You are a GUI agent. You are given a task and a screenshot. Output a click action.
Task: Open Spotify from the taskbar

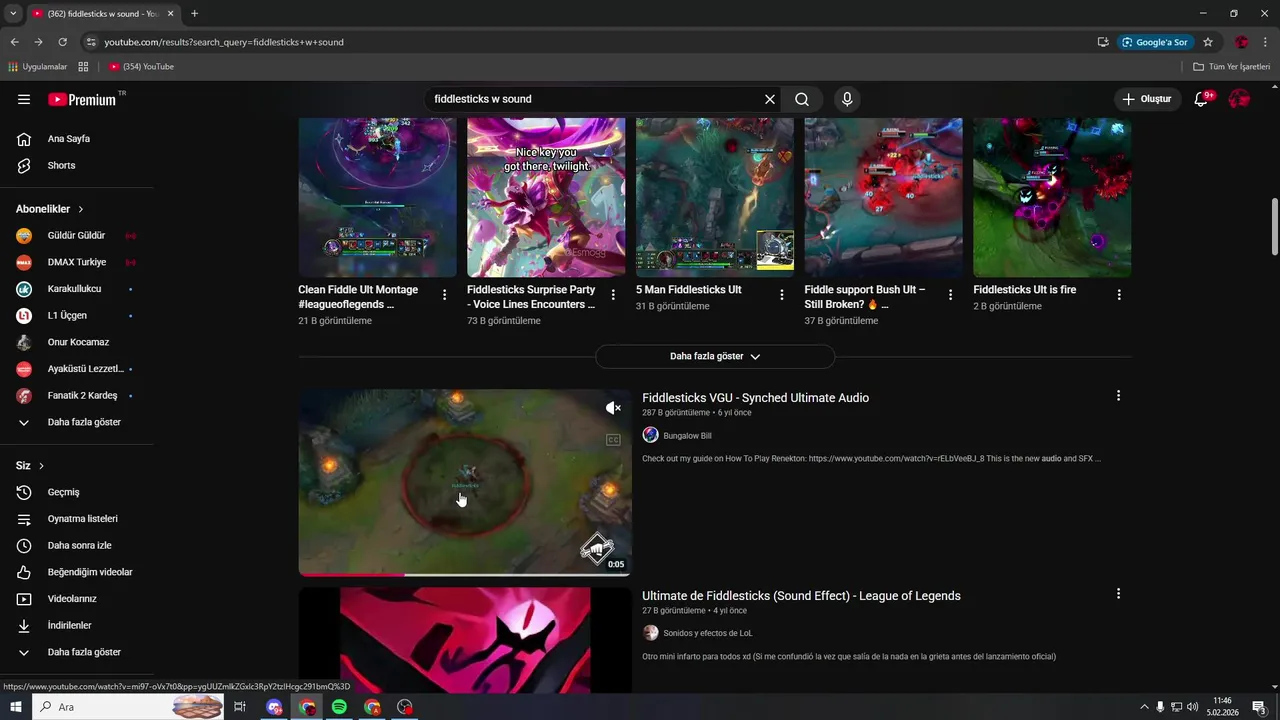pos(339,707)
